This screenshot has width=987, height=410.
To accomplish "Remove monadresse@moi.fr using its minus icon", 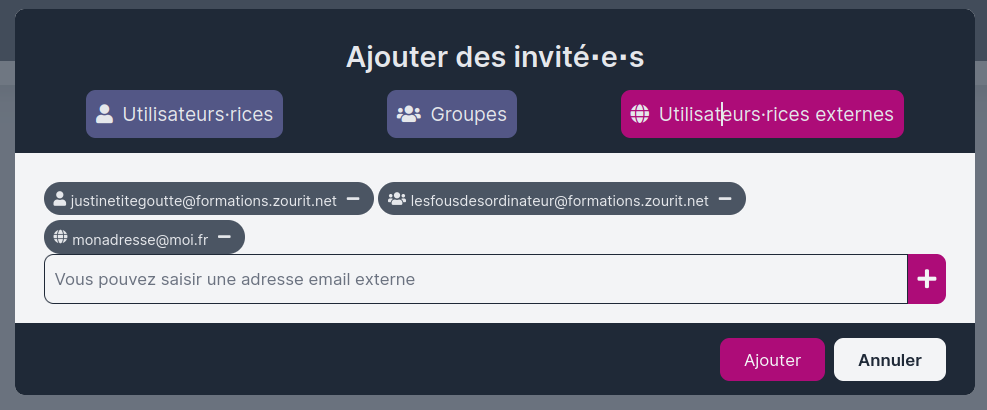I will pos(225,237).
